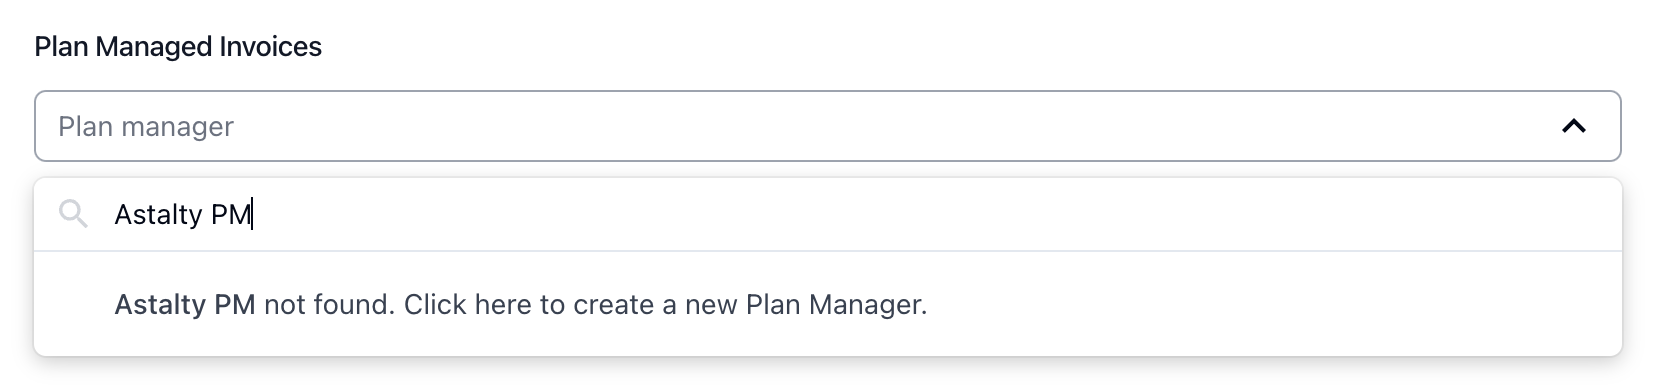Click the "Plan manager" placeholder text
Screen dimensions: 1660x392
coord(146,127)
